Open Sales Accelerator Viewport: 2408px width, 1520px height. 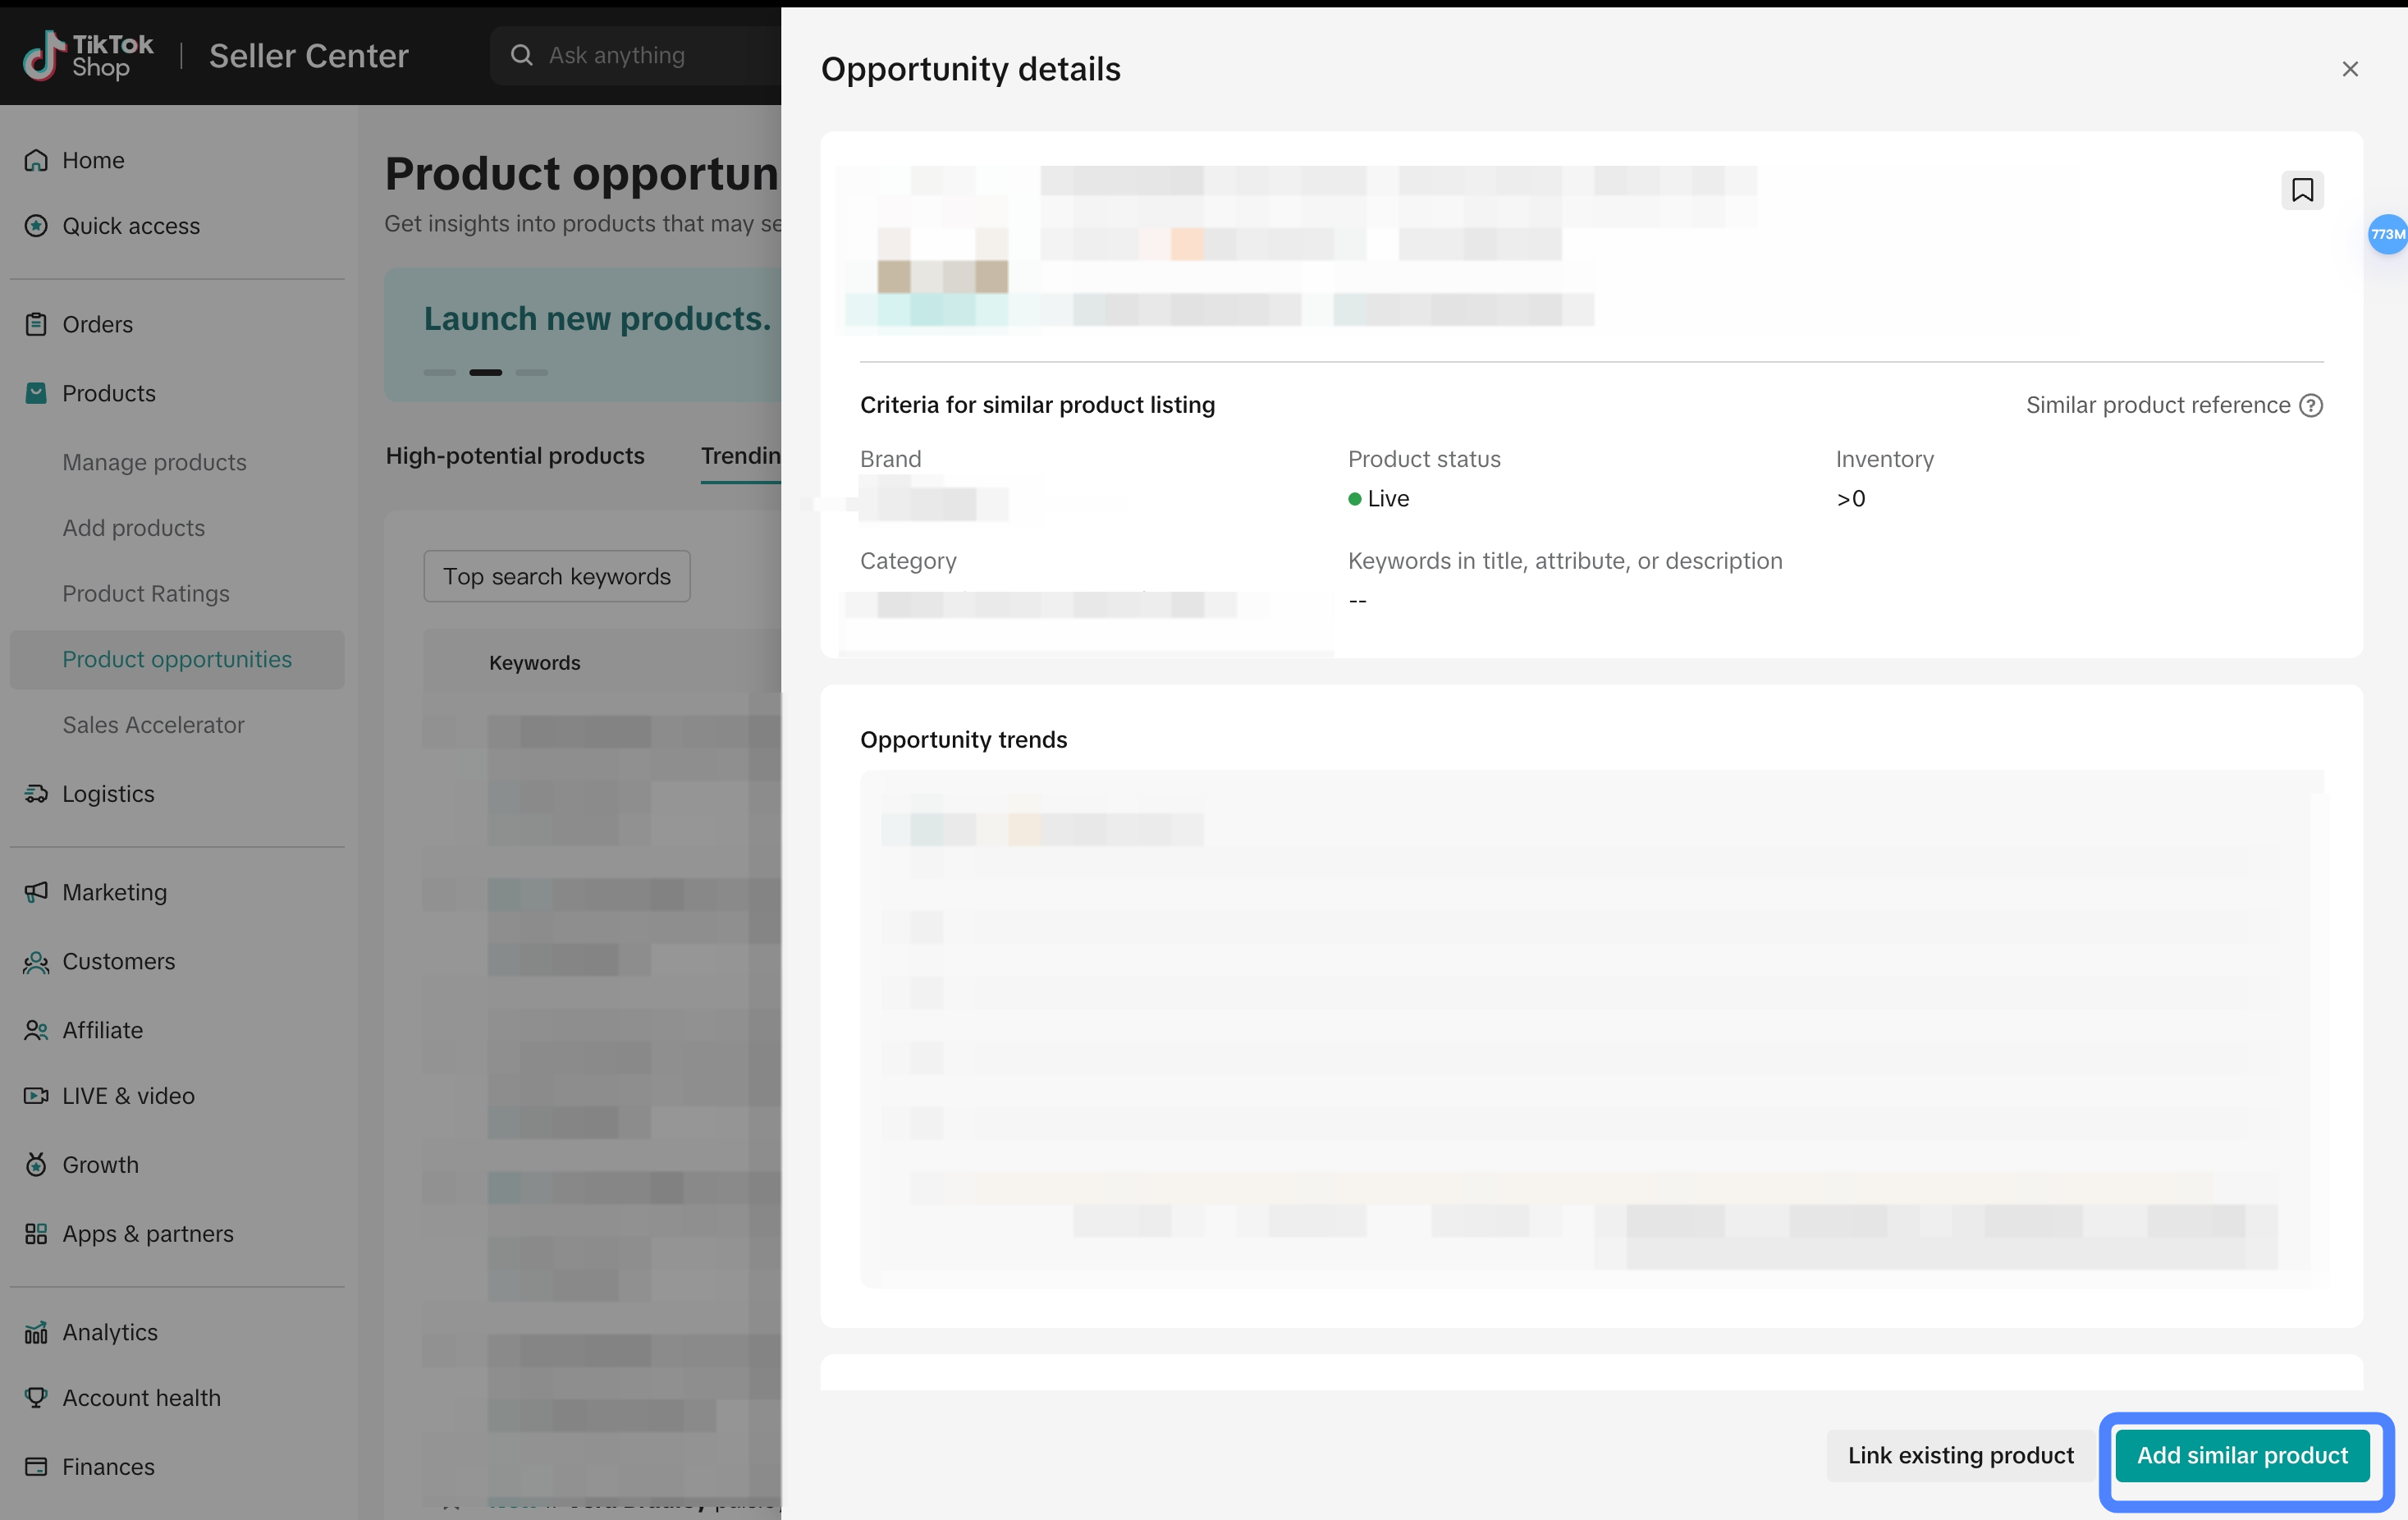[153, 725]
